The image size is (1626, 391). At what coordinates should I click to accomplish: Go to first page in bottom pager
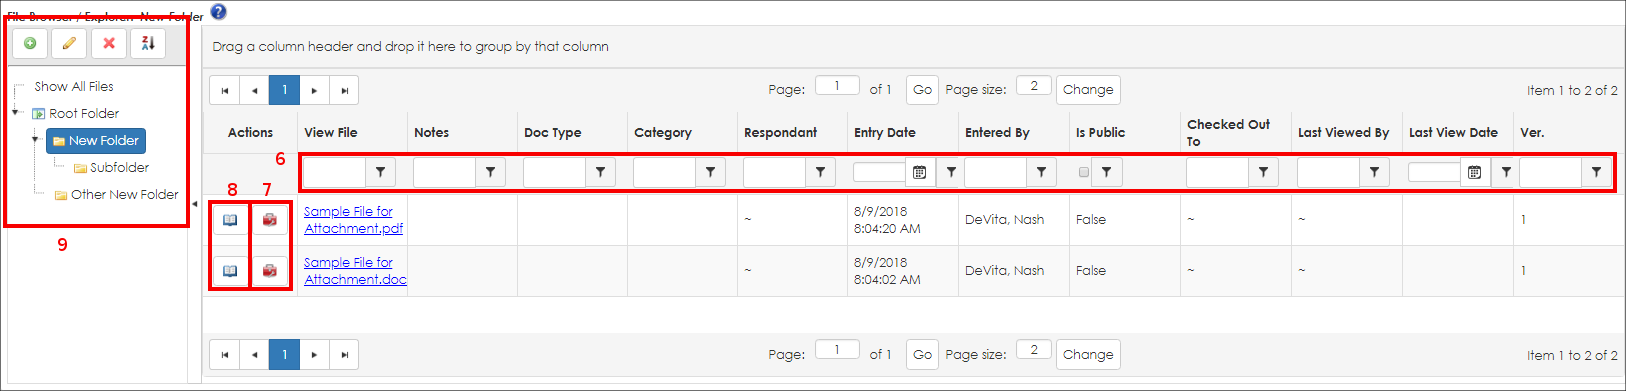225,354
